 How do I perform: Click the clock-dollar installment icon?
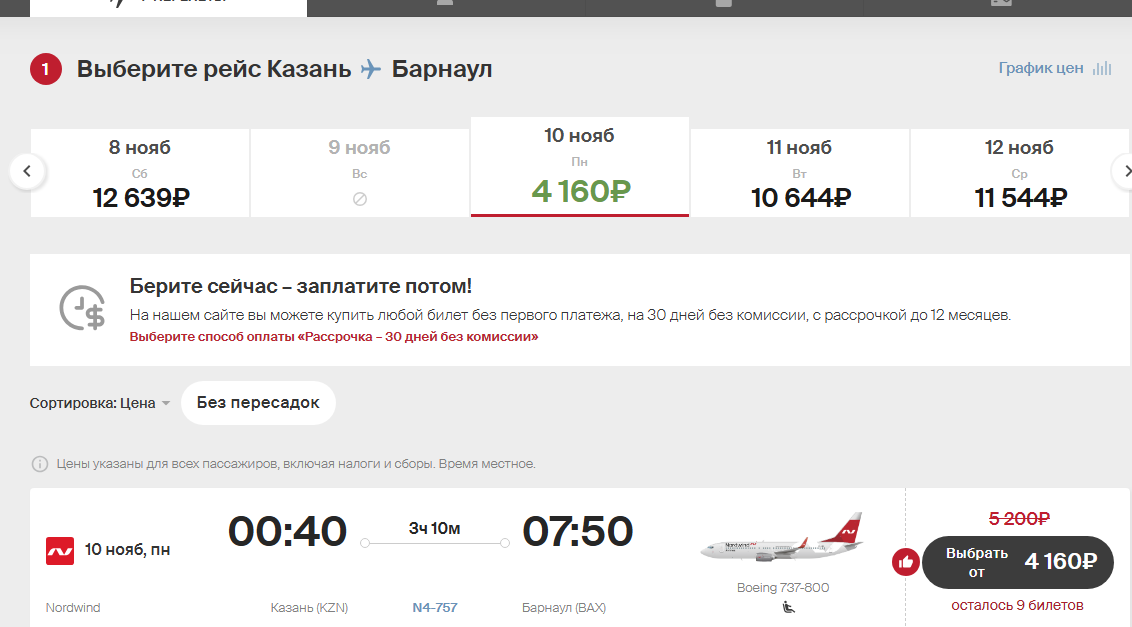(x=82, y=308)
